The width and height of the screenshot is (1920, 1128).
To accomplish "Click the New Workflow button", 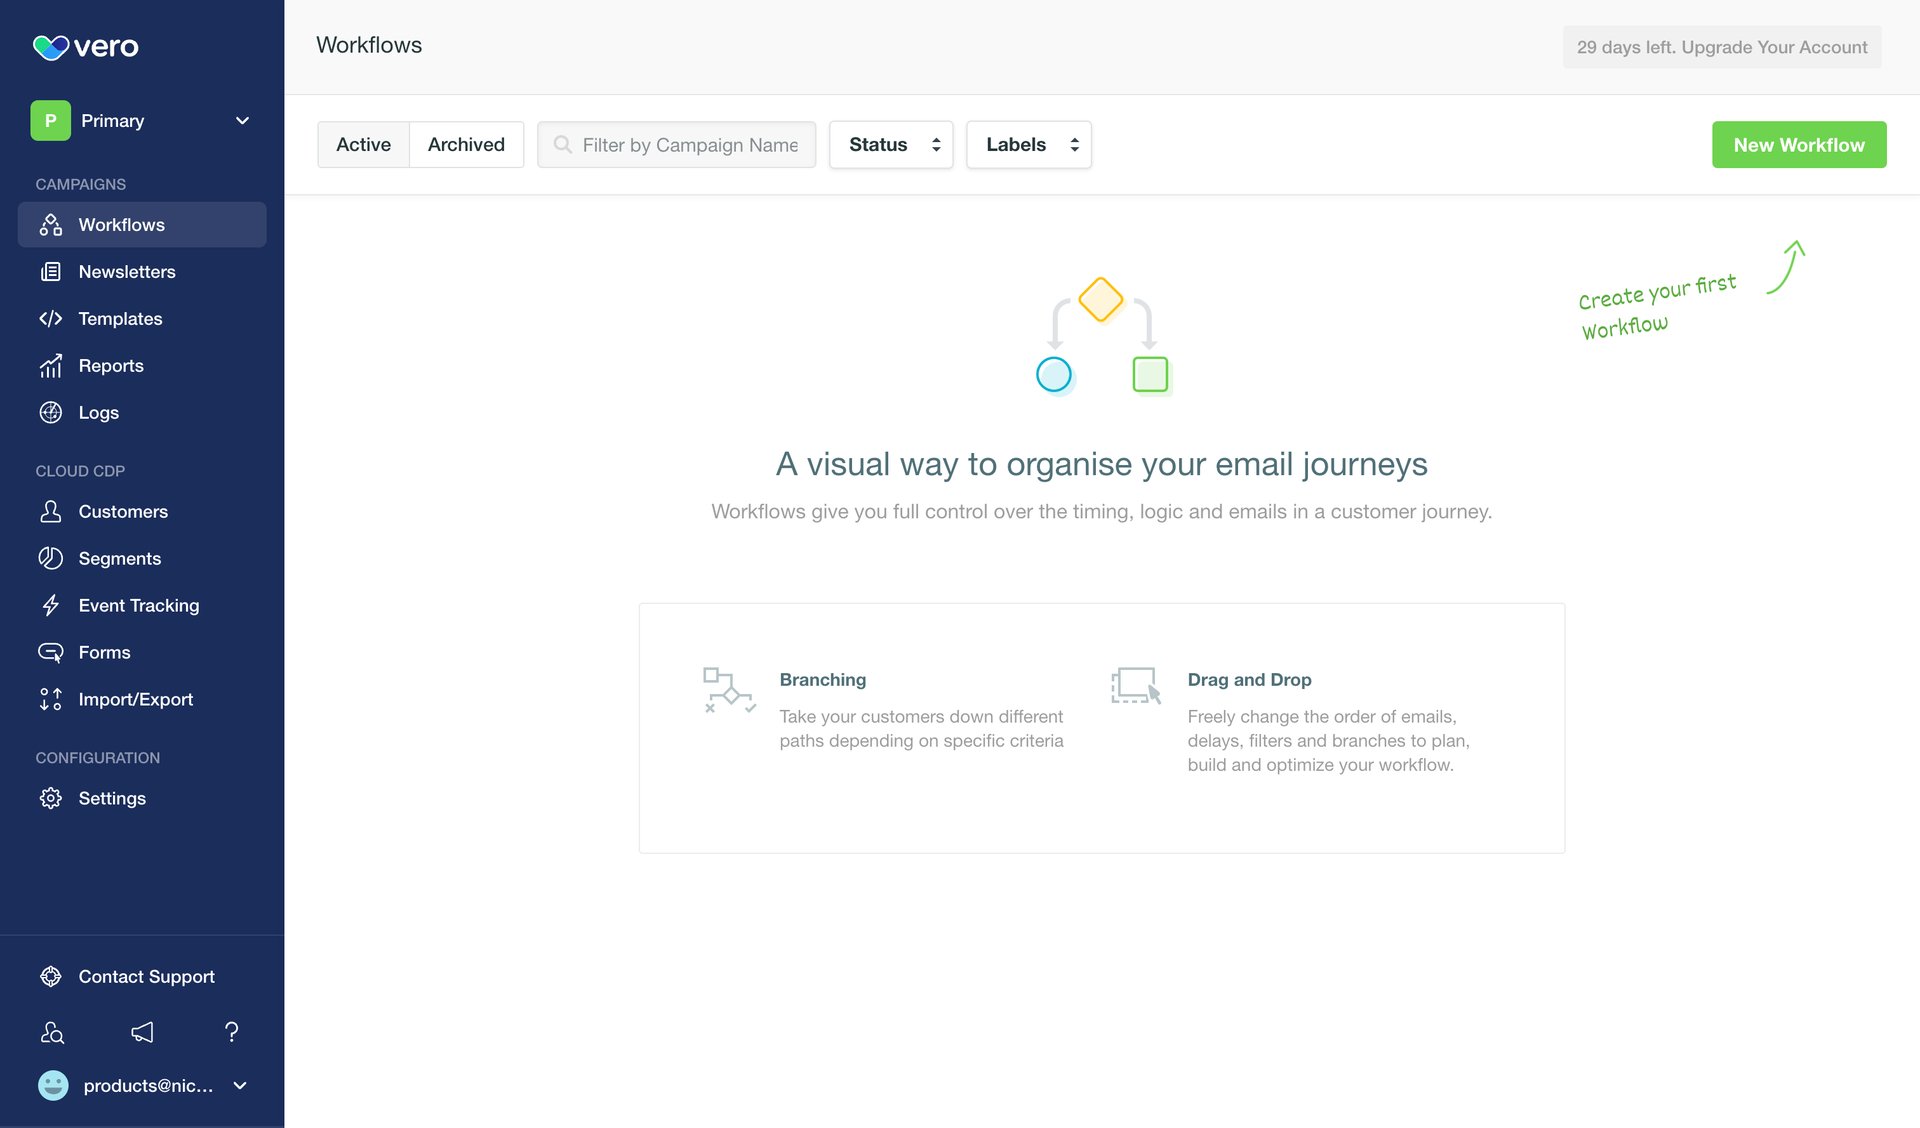I will point(1798,144).
